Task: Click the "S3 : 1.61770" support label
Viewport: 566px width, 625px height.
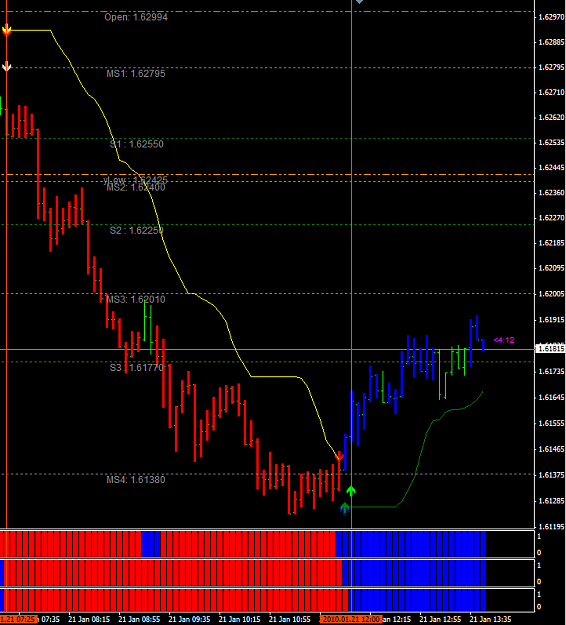Action: [136, 368]
